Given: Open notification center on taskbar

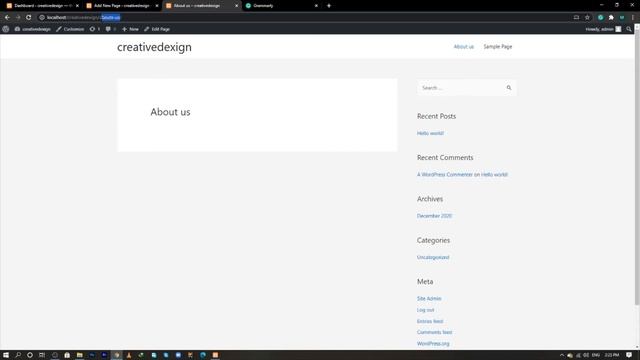Looking at the screenshot, I should (629, 355).
